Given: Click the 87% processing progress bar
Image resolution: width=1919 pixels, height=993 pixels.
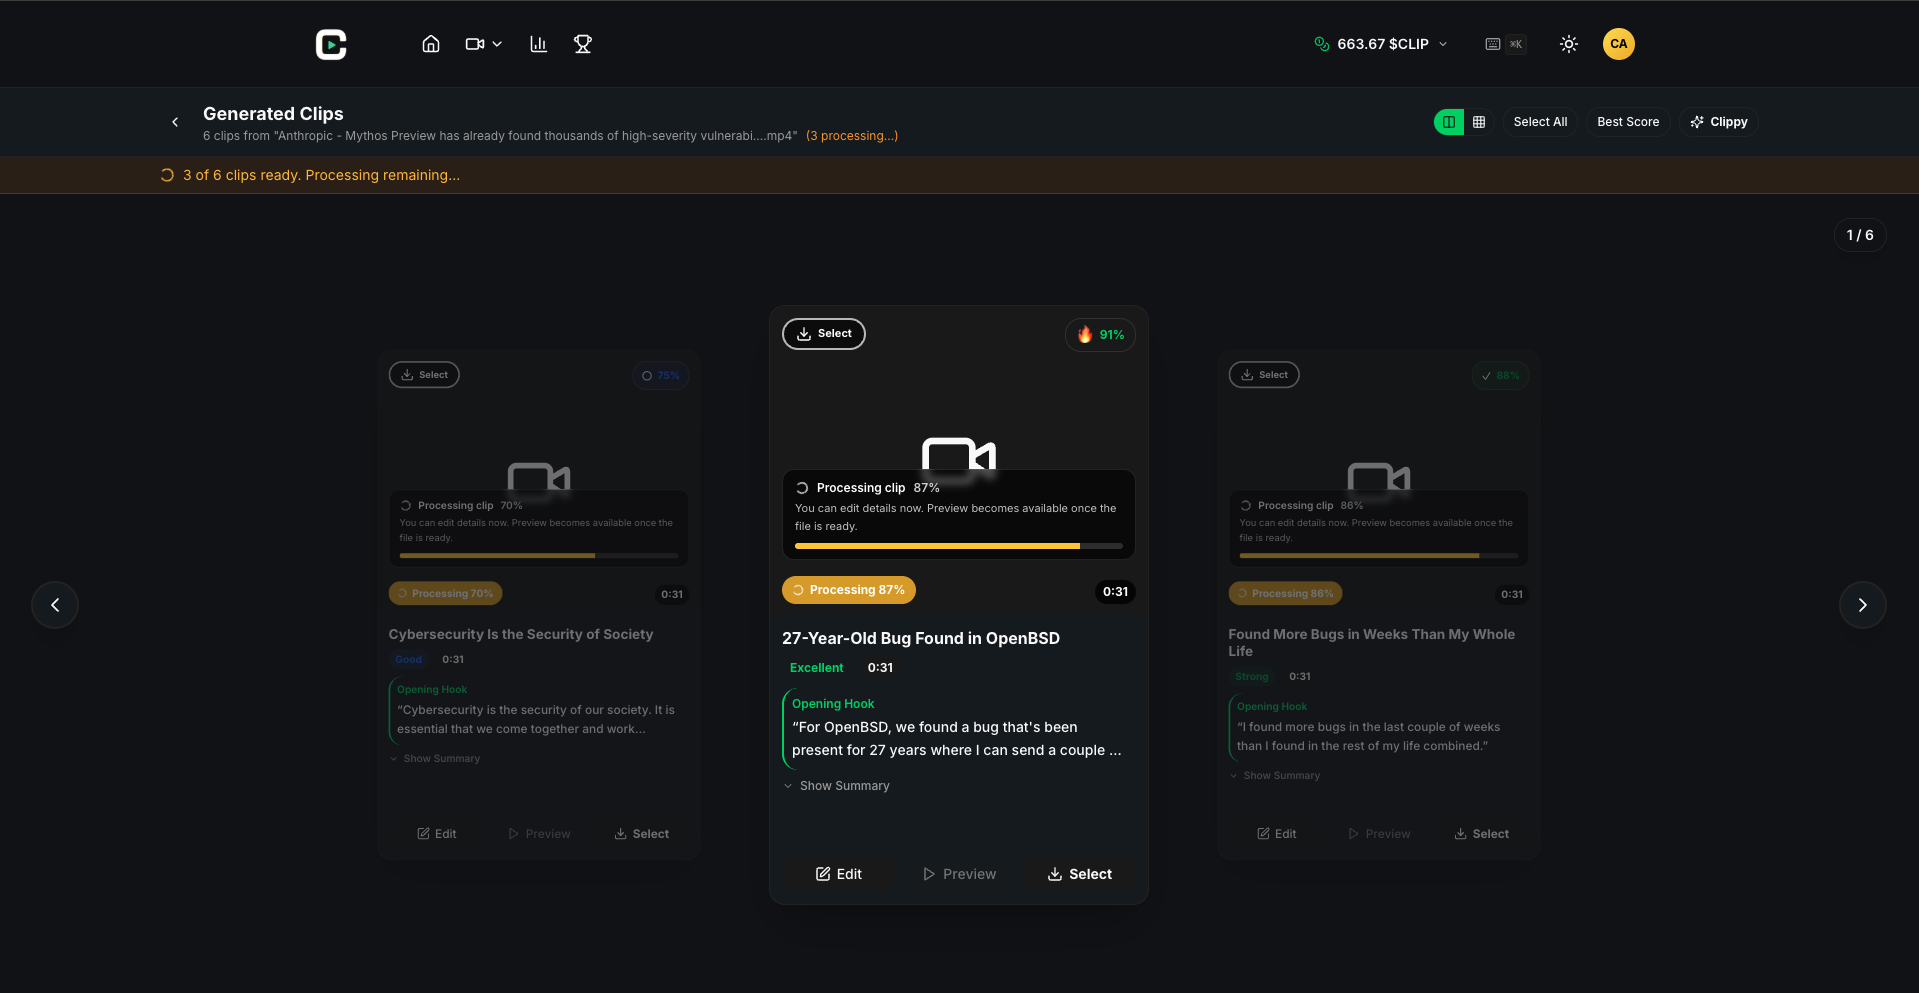Looking at the screenshot, I should (x=958, y=546).
